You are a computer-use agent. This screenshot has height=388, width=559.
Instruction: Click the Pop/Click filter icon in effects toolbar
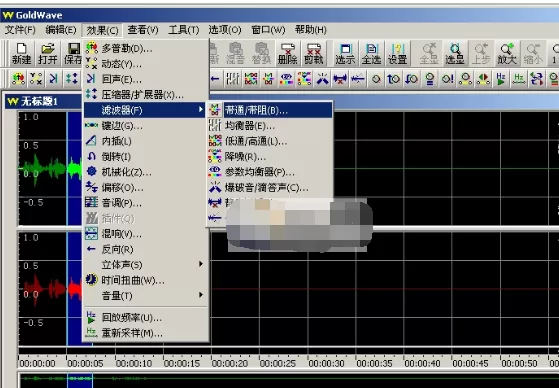[322, 79]
